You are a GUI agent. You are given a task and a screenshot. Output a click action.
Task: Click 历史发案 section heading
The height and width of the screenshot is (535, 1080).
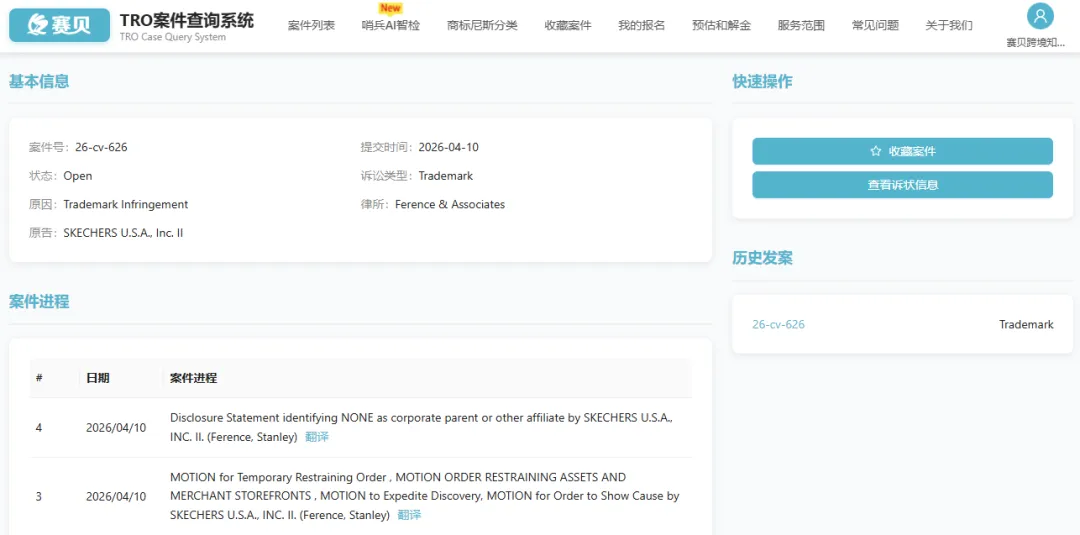coord(762,258)
